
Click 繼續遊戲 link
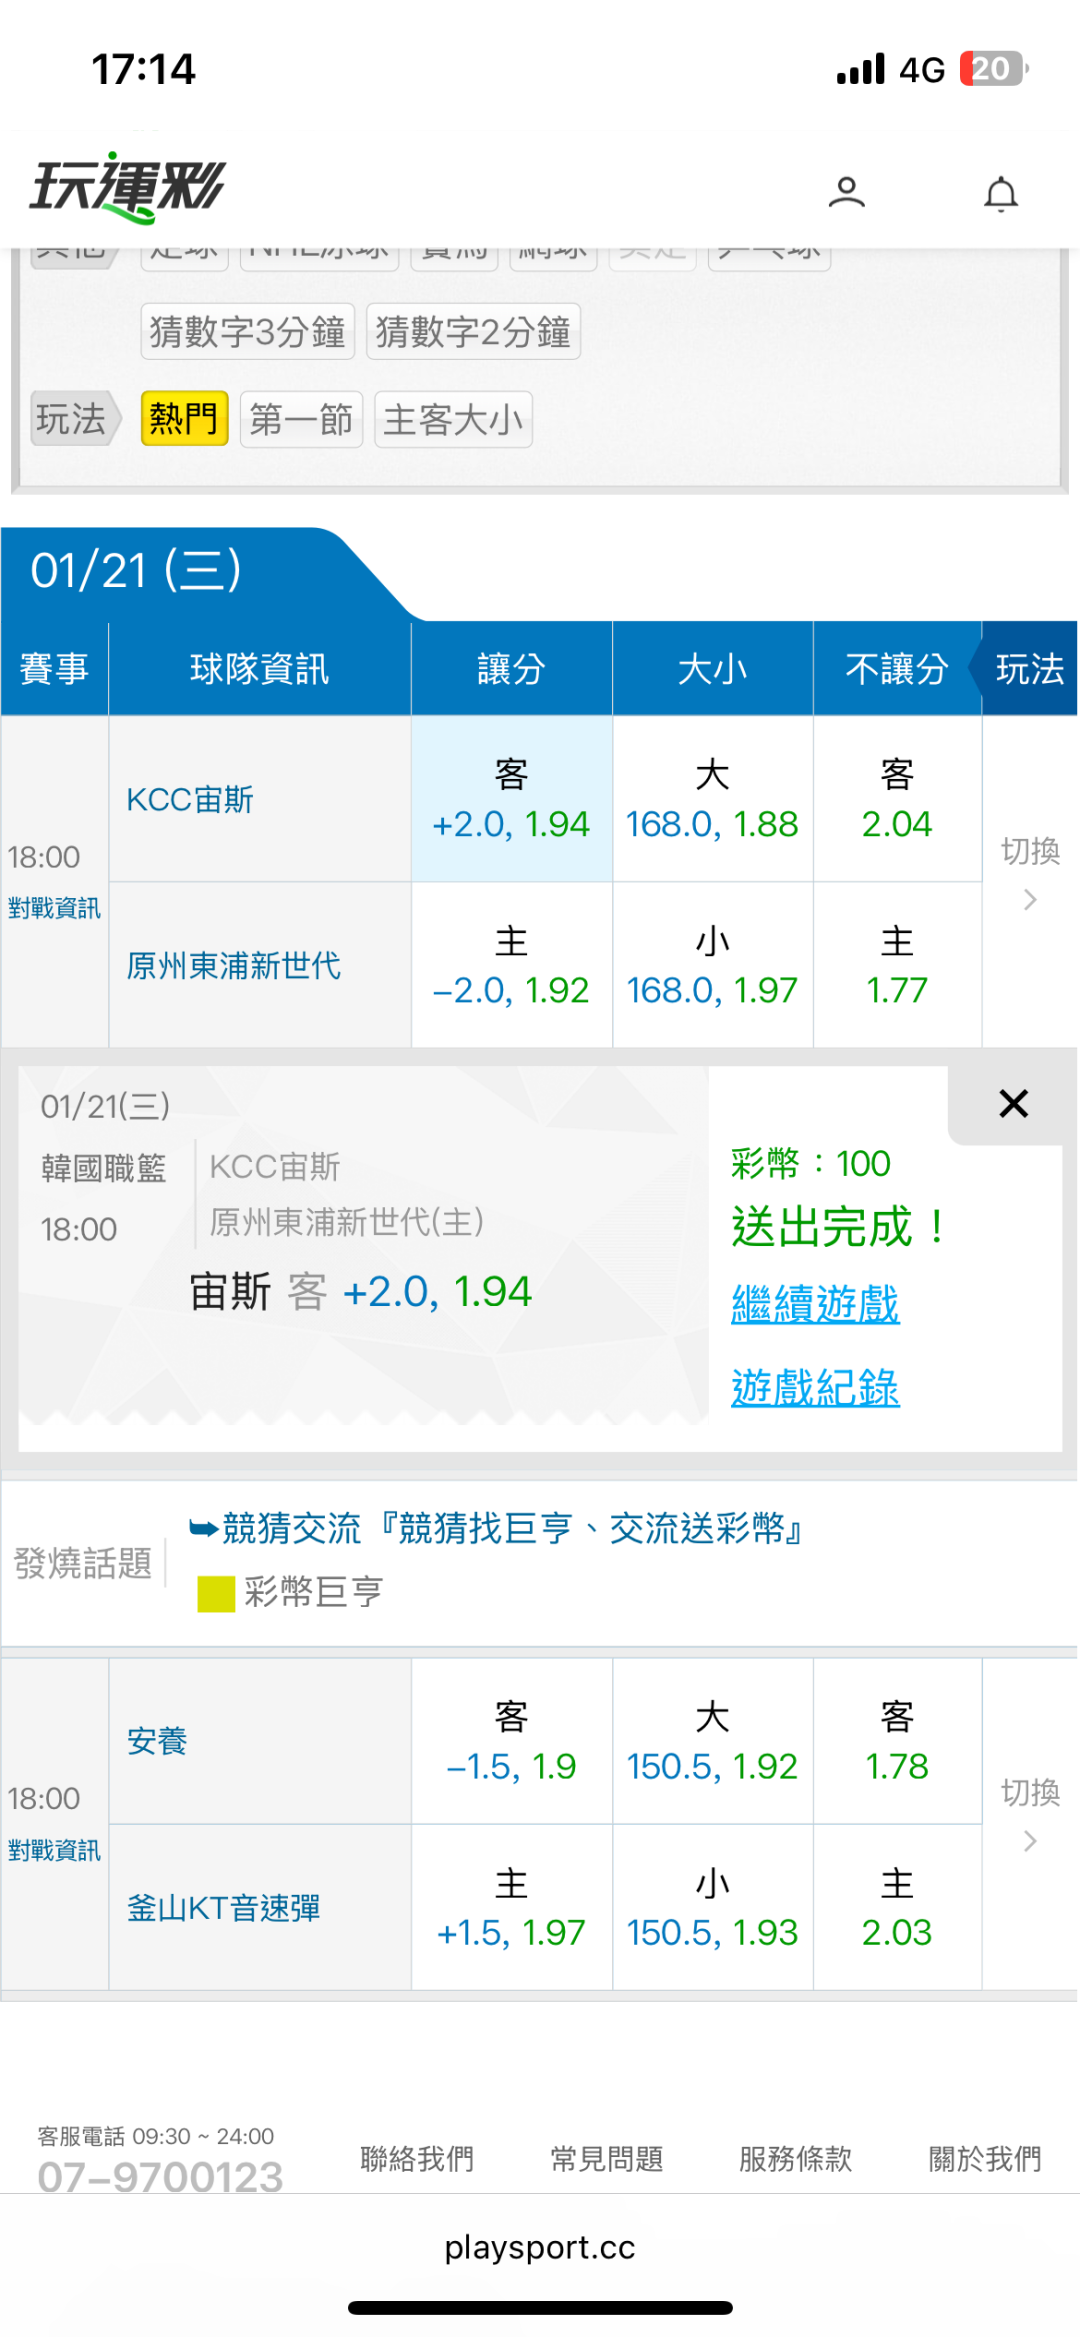(815, 1304)
